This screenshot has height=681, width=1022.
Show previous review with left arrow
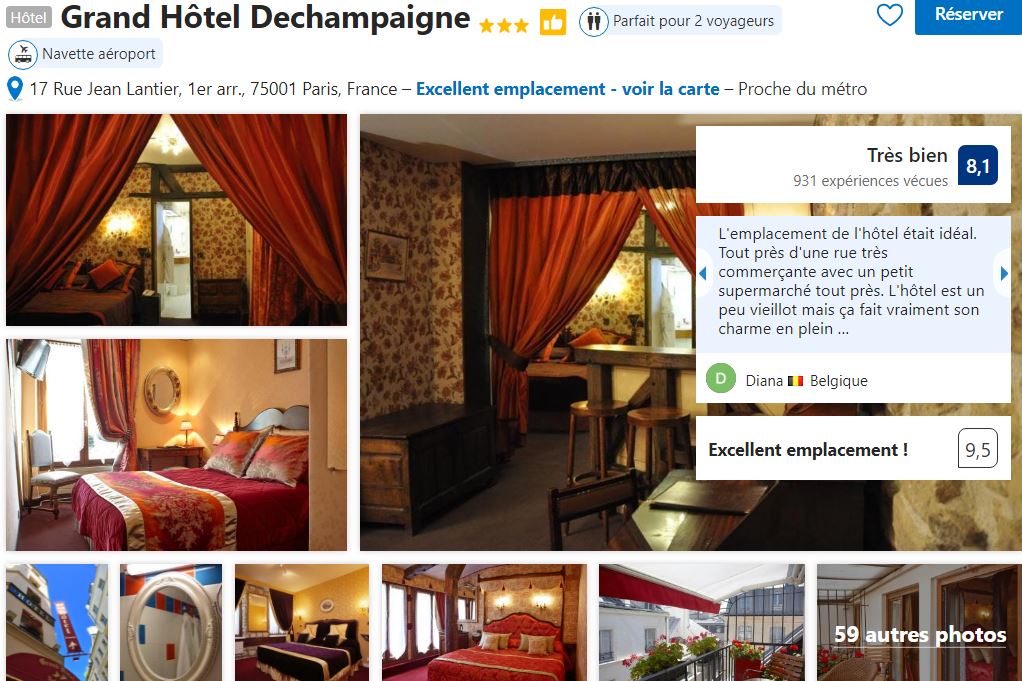pyautogui.click(x=703, y=274)
